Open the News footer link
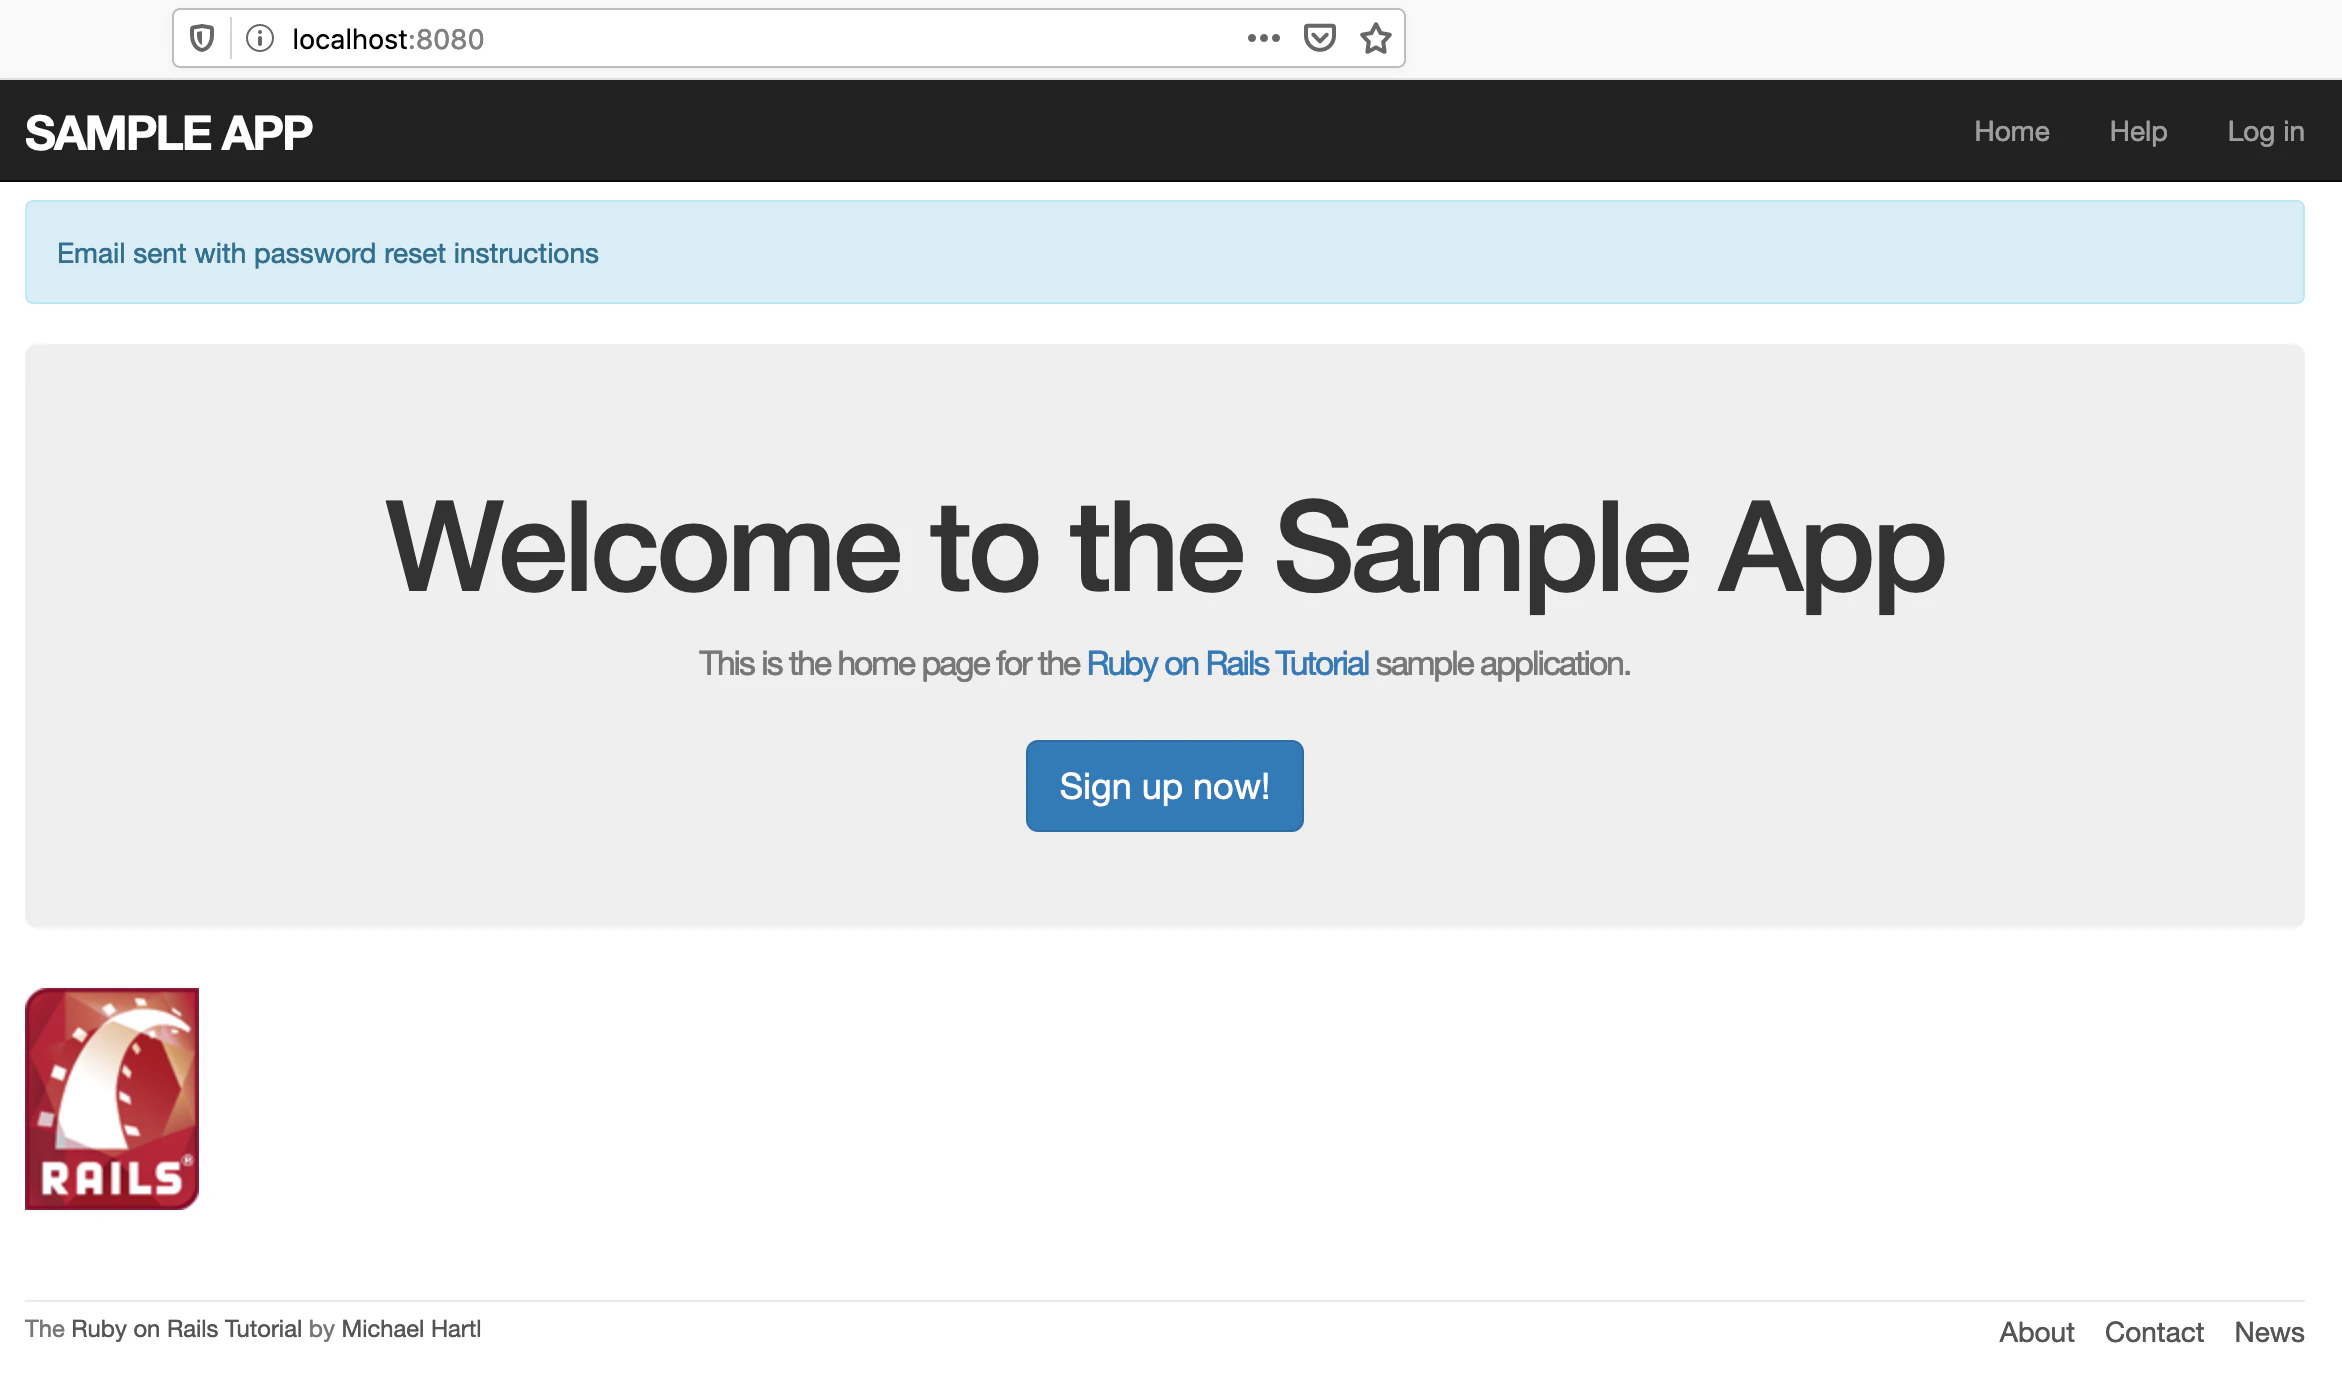2342x1378 pixels. tap(2269, 1332)
